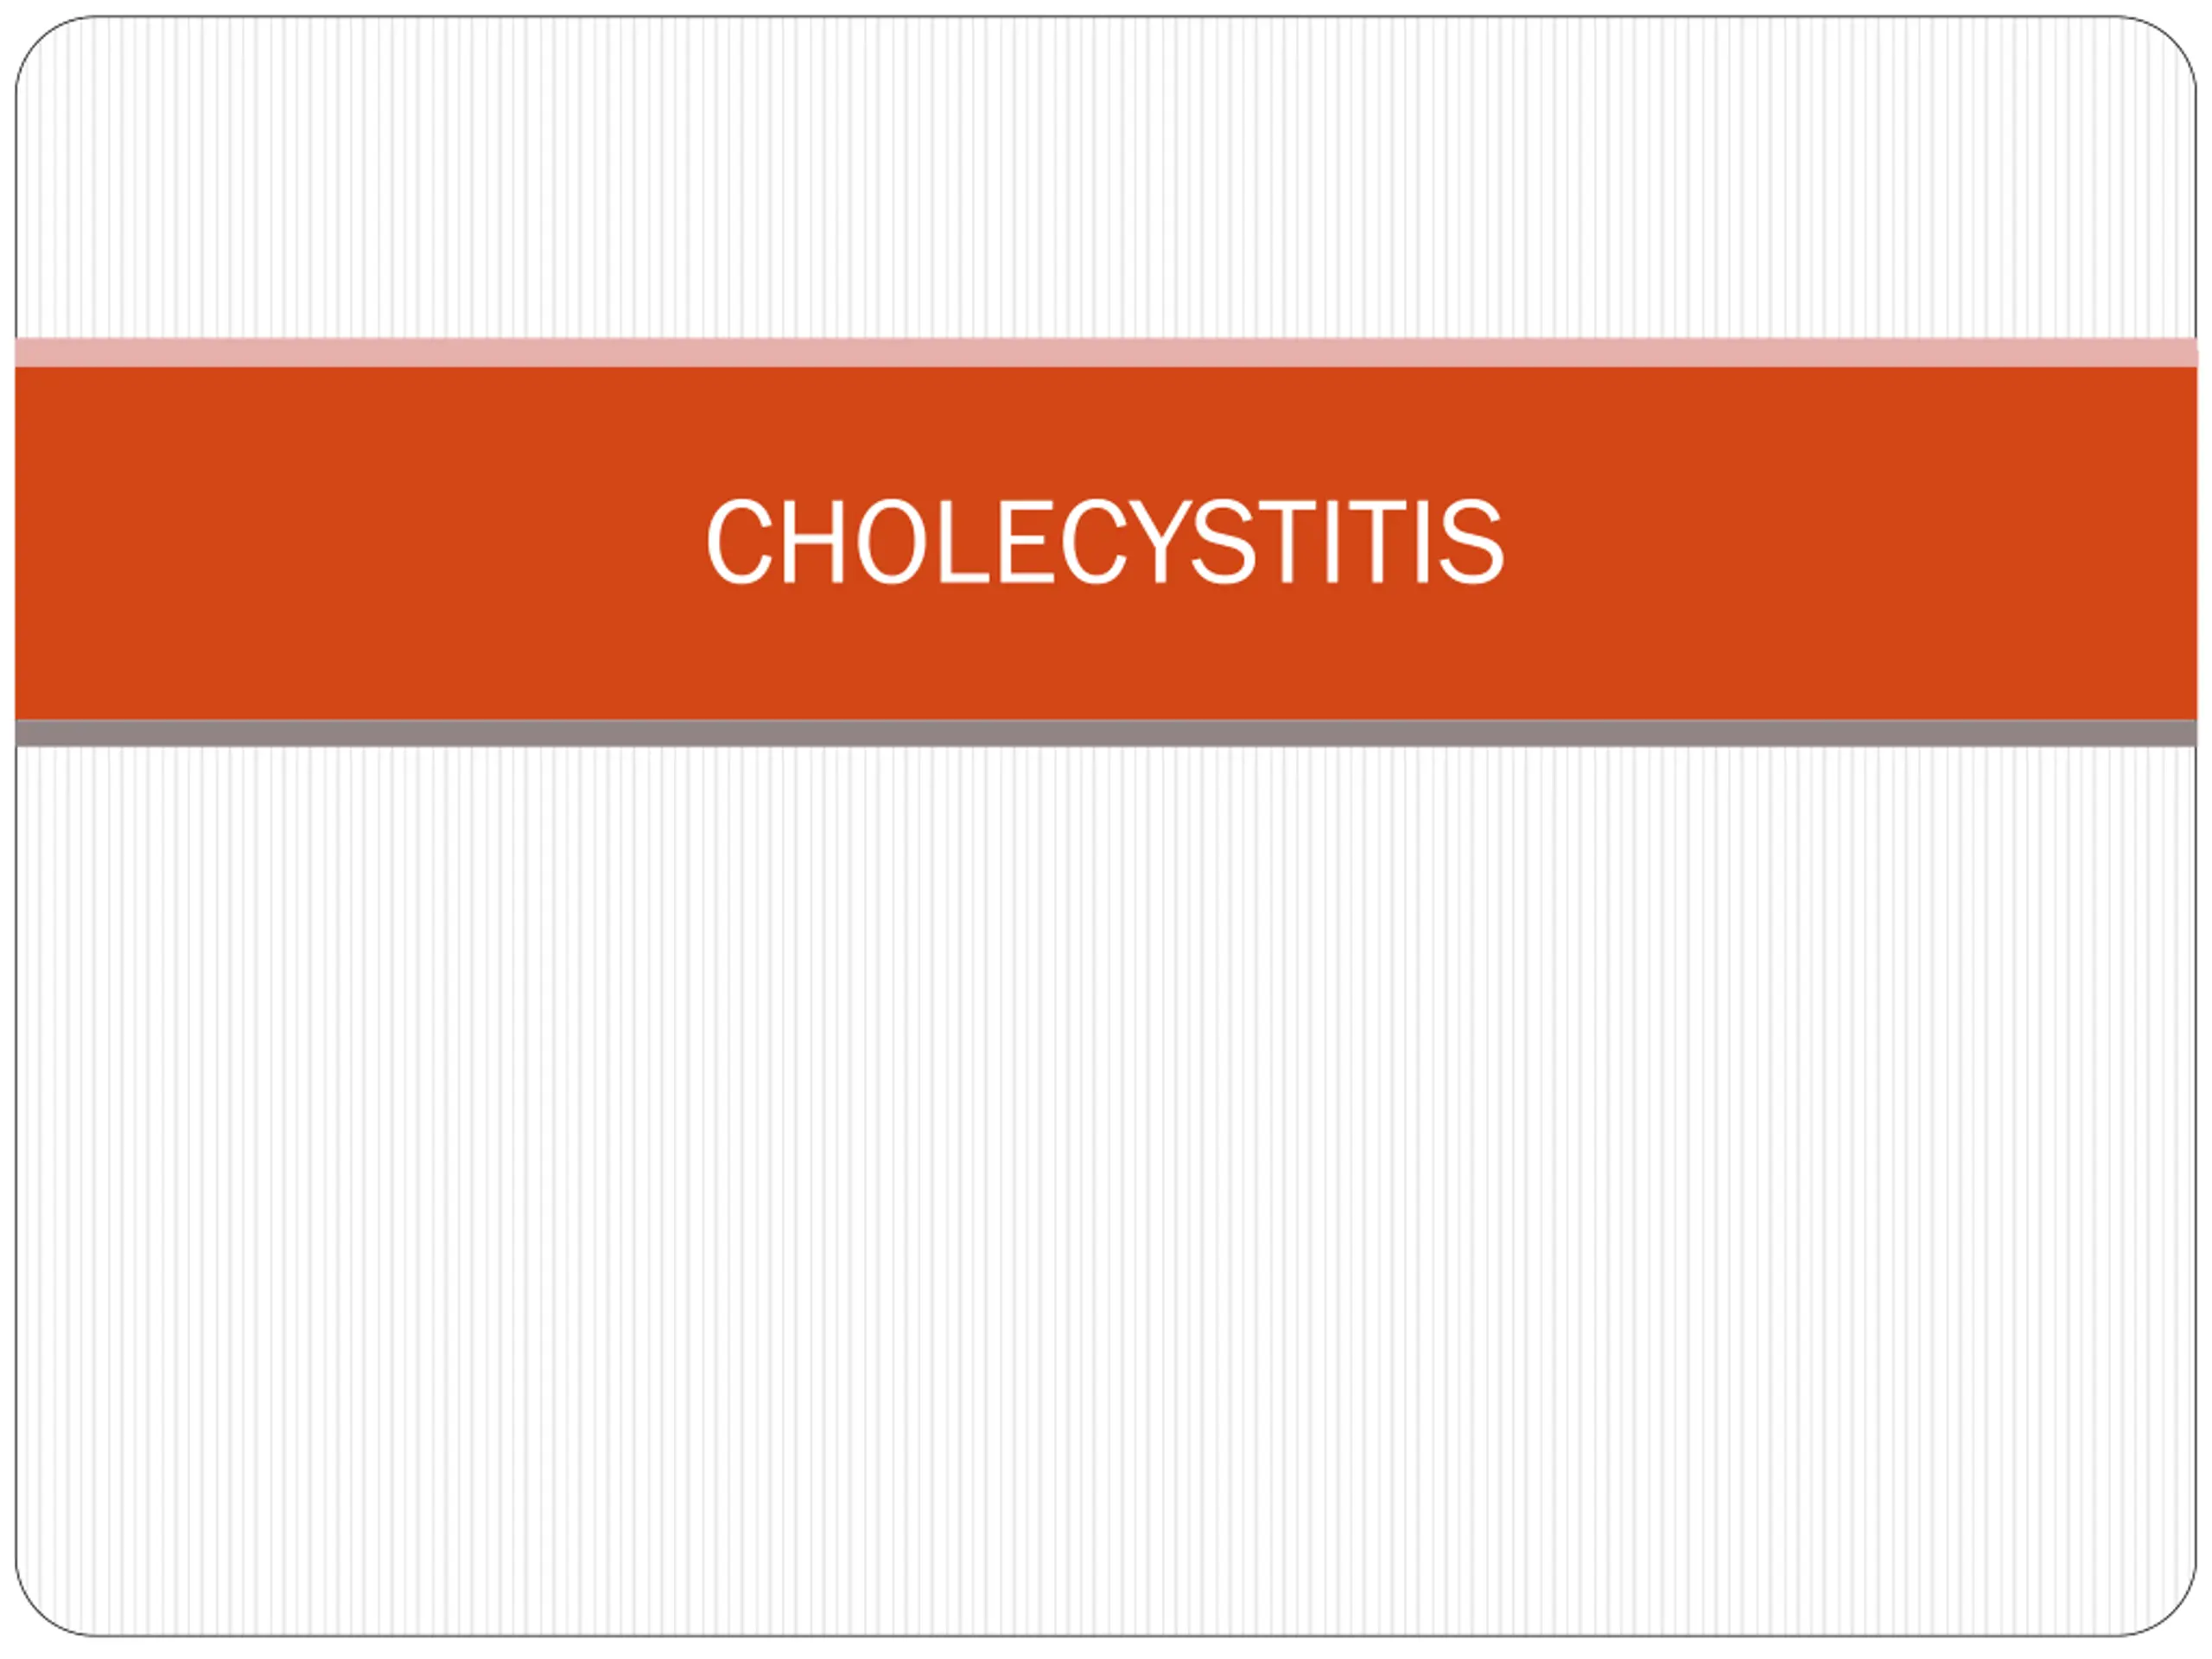Pick the gray color of the bottom stripe
Image resolution: width=2212 pixels, height=1659 pixels.
tap(1106, 733)
